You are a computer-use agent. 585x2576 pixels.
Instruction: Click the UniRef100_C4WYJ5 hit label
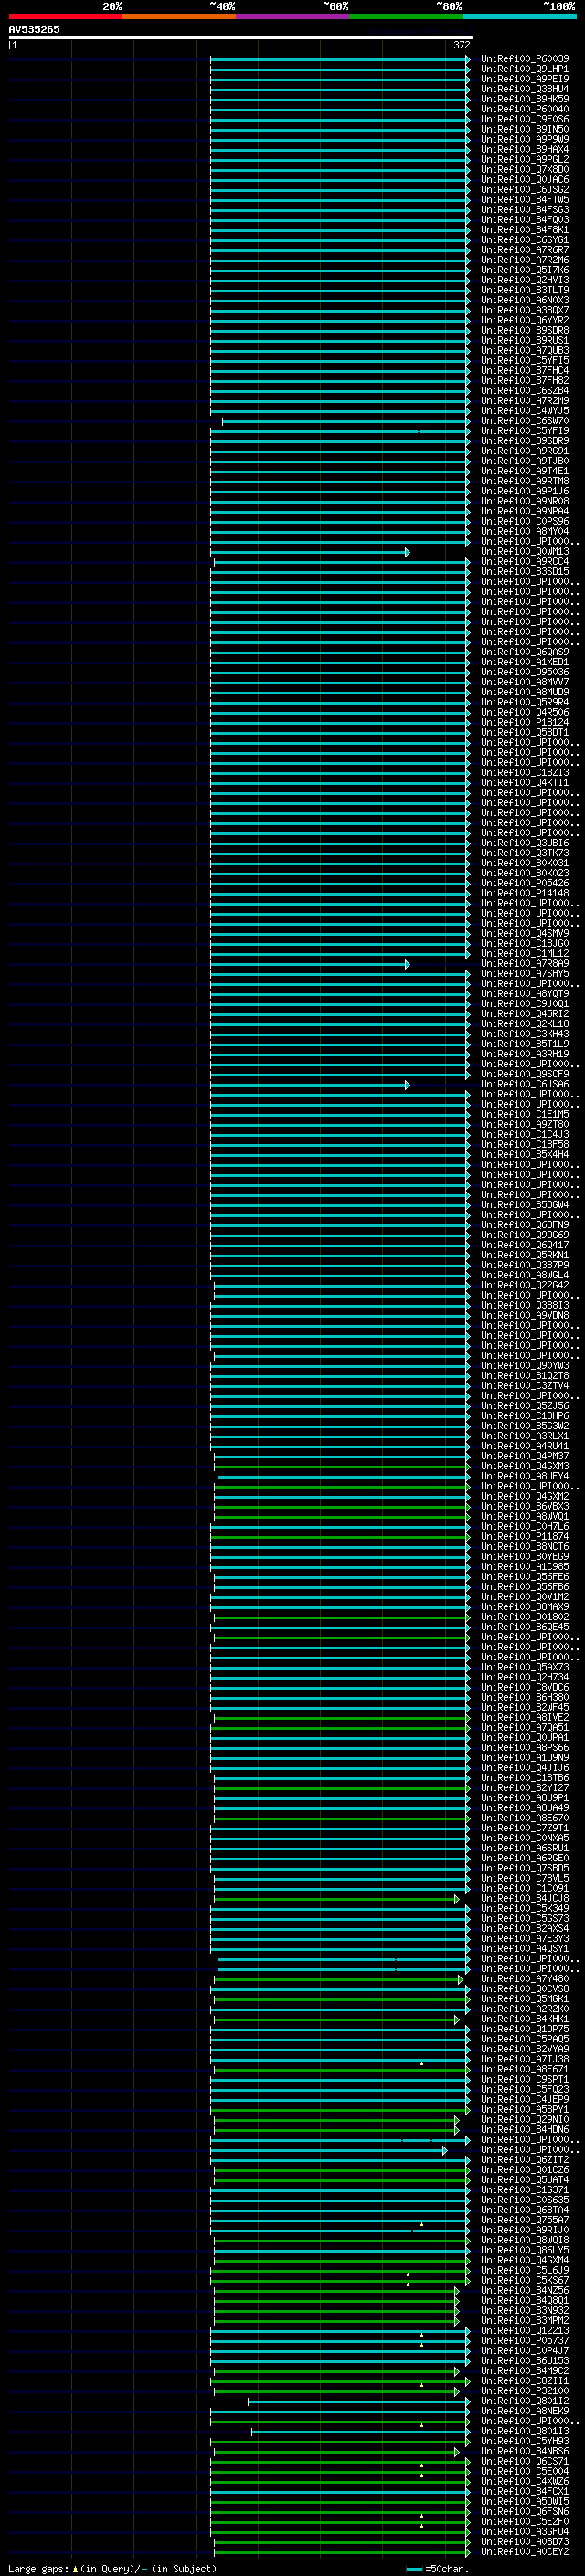pyautogui.click(x=525, y=411)
